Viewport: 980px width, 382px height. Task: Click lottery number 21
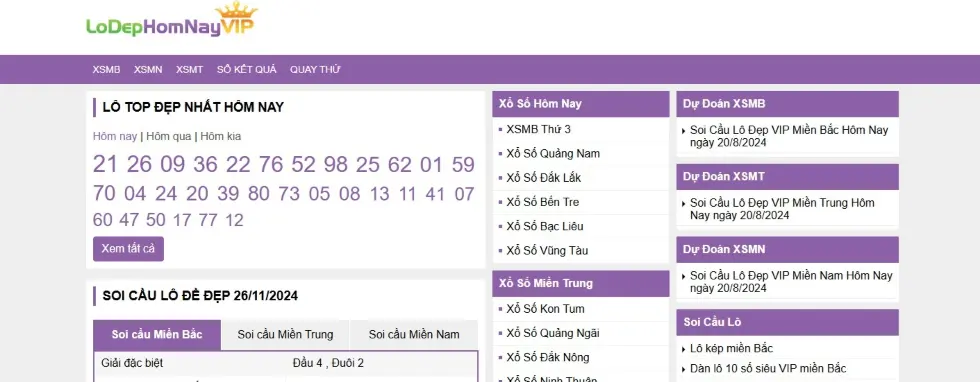105,164
